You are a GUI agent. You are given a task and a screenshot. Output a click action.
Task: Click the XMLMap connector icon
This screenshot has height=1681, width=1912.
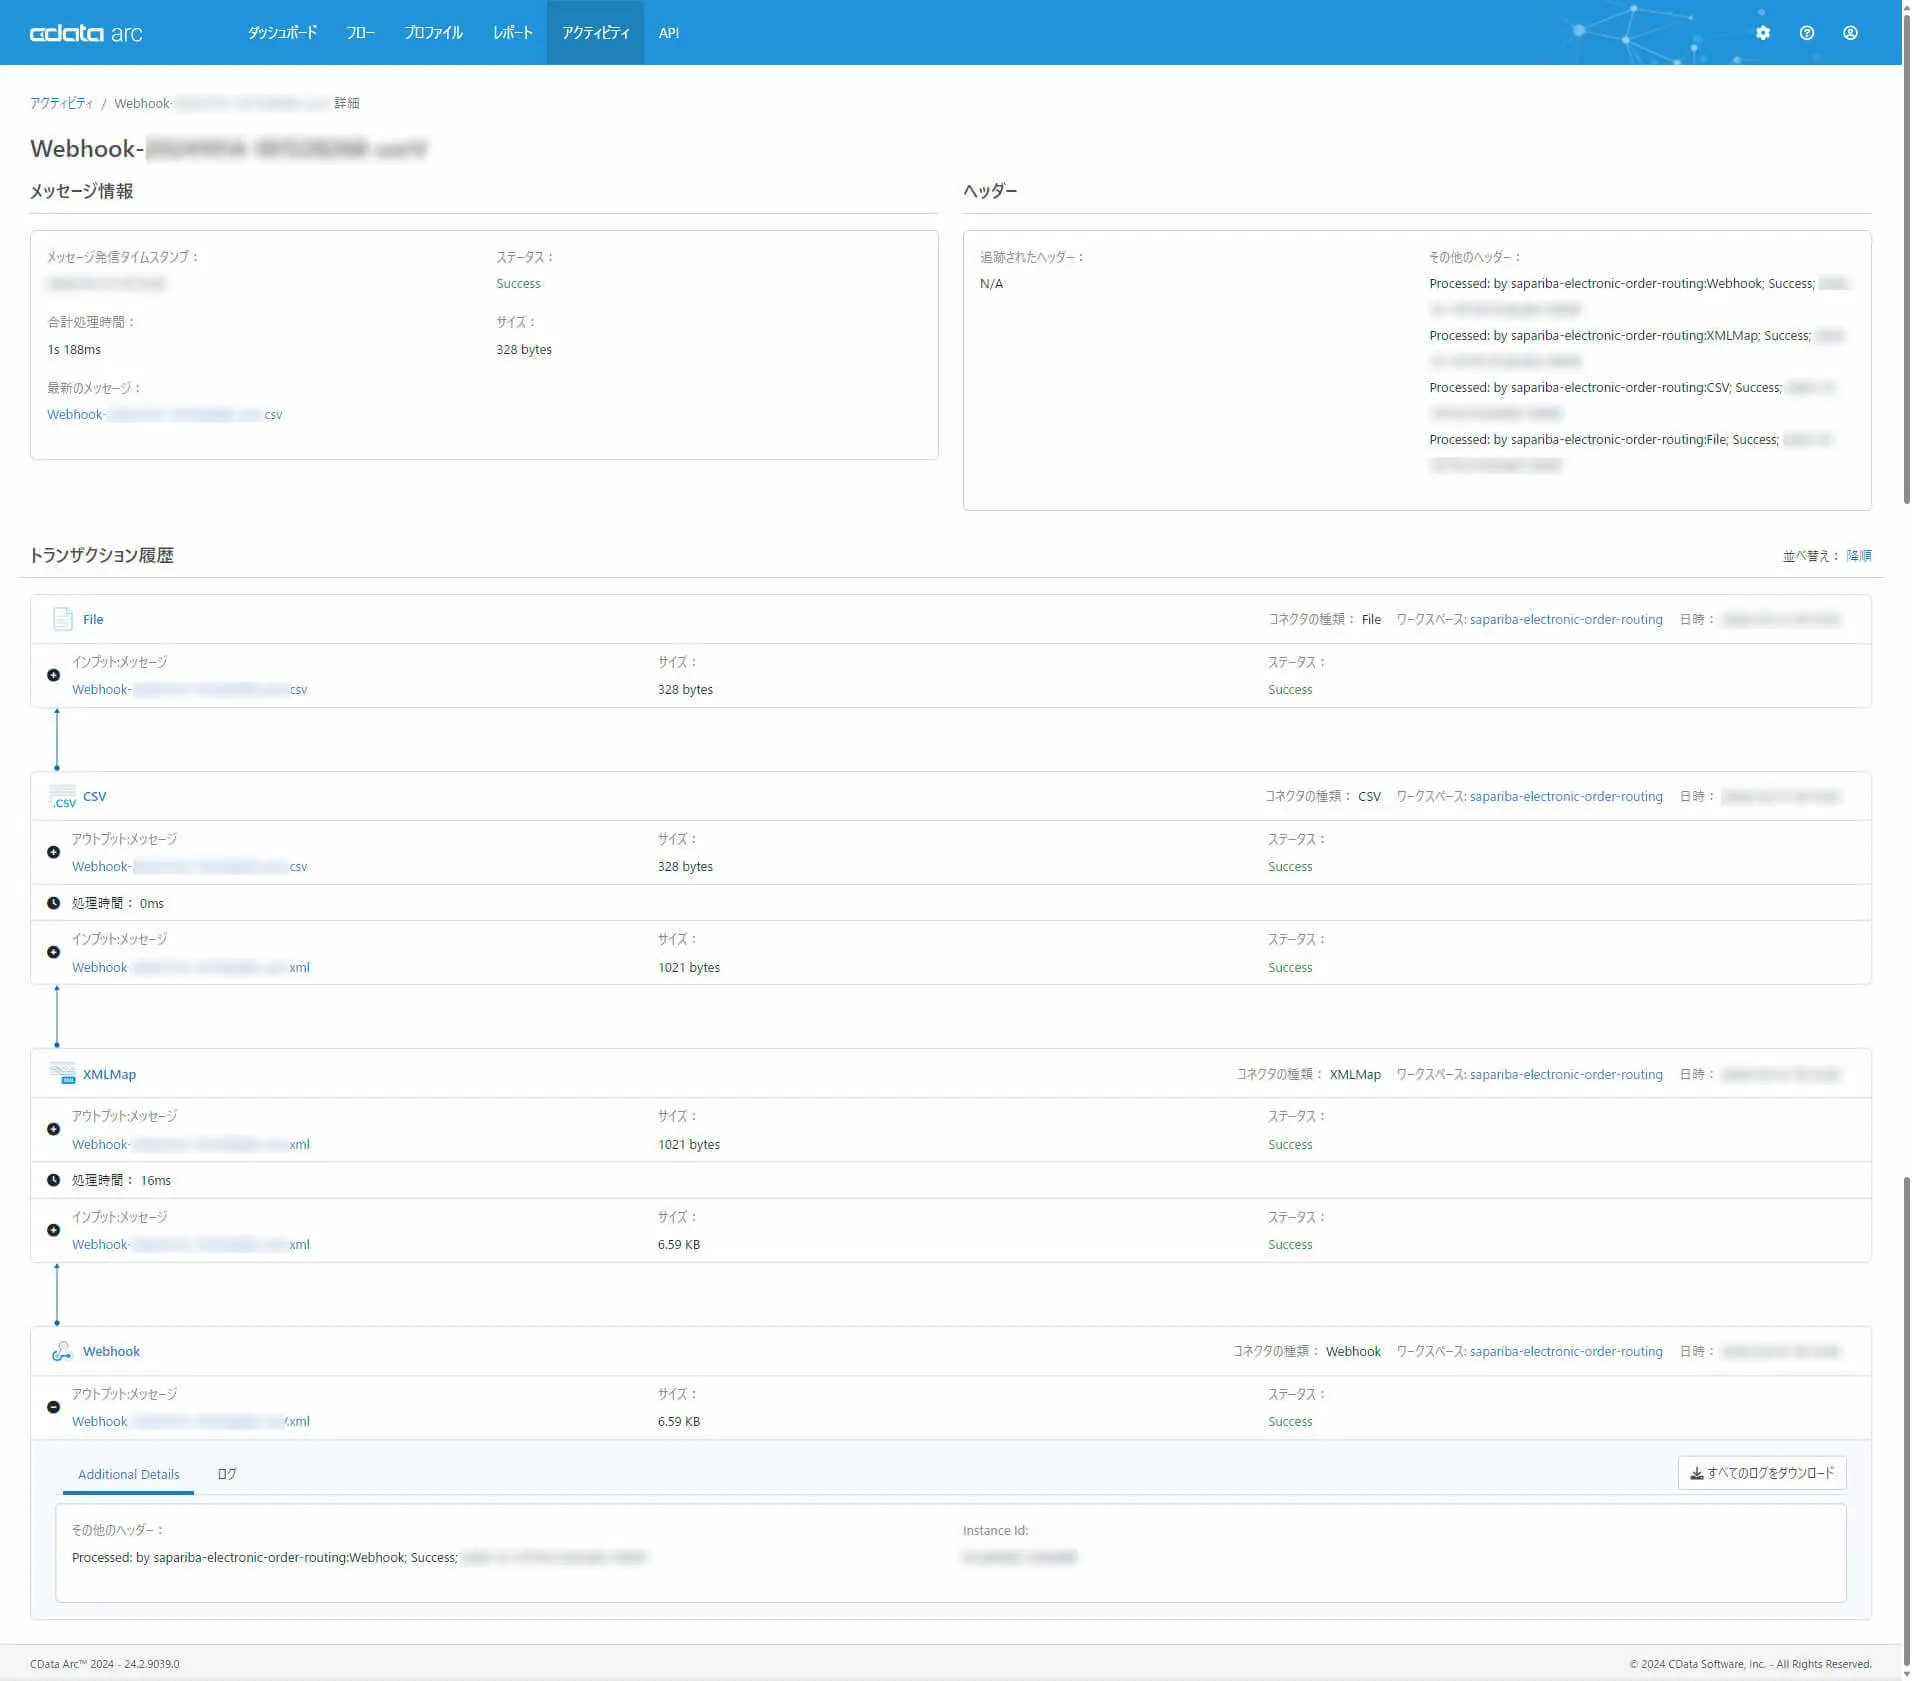point(62,1074)
